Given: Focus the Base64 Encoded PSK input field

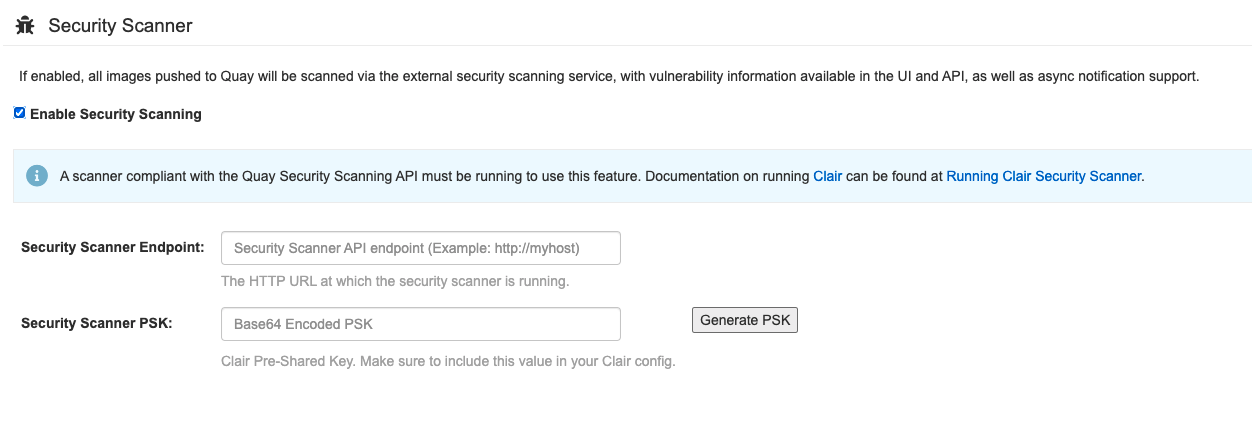Looking at the screenshot, I should [x=420, y=324].
